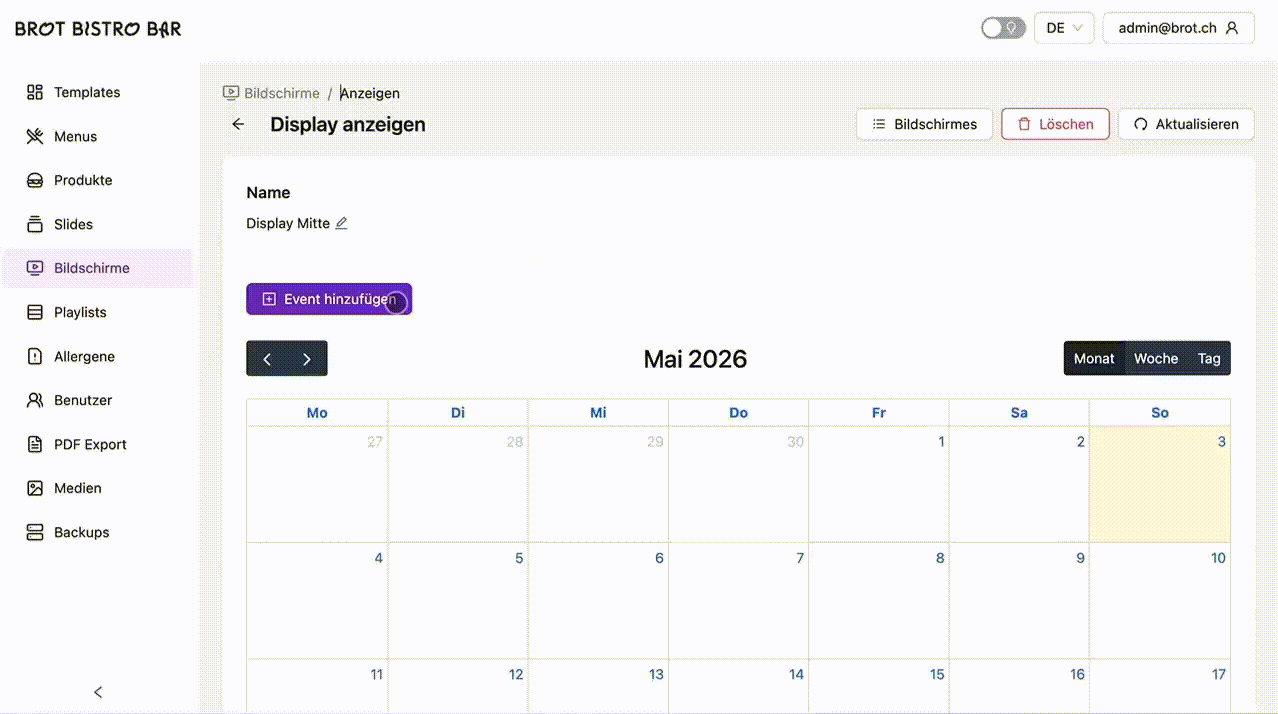Click the BROT BISTRO BAR logo
This screenshot has width=1278, height=714.
tap(98, 29)
